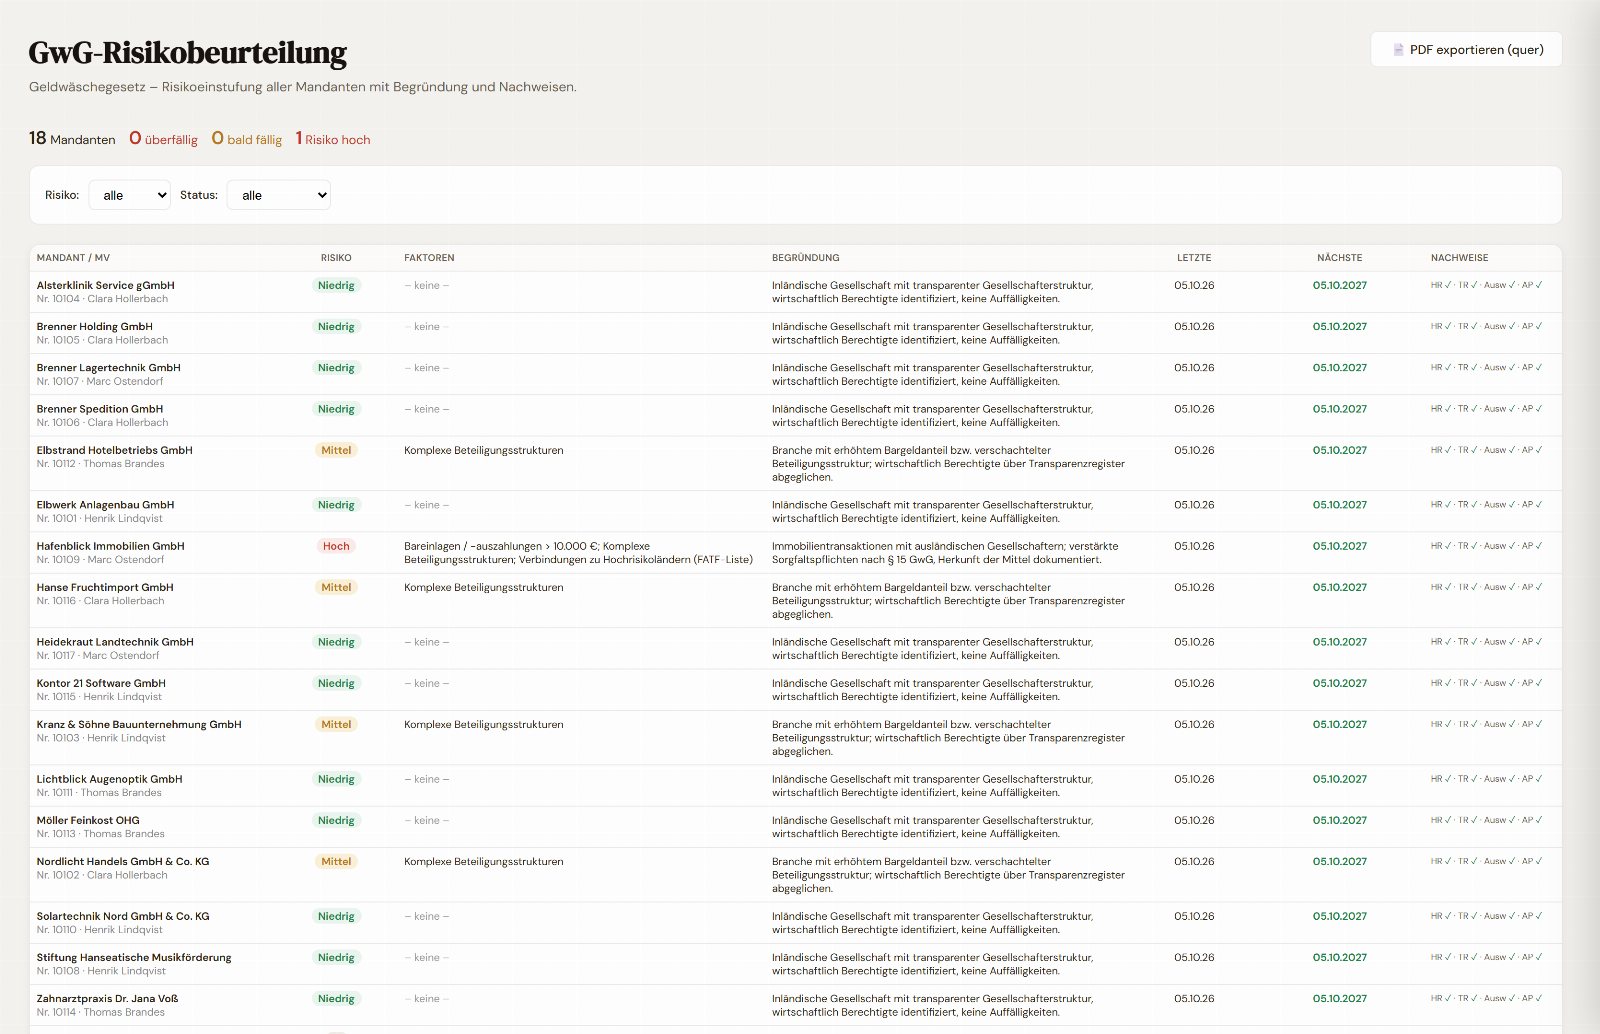Click the Möller Feinkost OHG client
This screenshot has width=1600, height=1034.
(88, 820)
